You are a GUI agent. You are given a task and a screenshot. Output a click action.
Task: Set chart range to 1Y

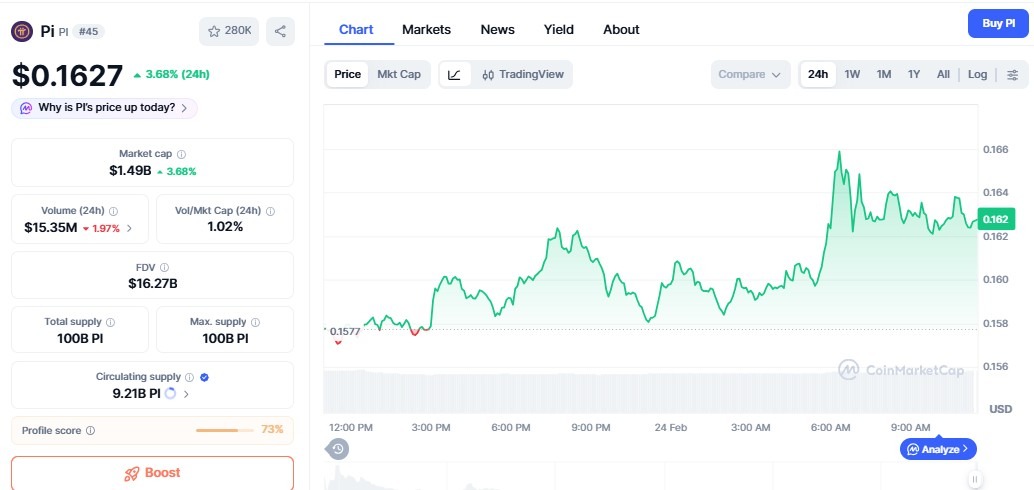[913, 75]
